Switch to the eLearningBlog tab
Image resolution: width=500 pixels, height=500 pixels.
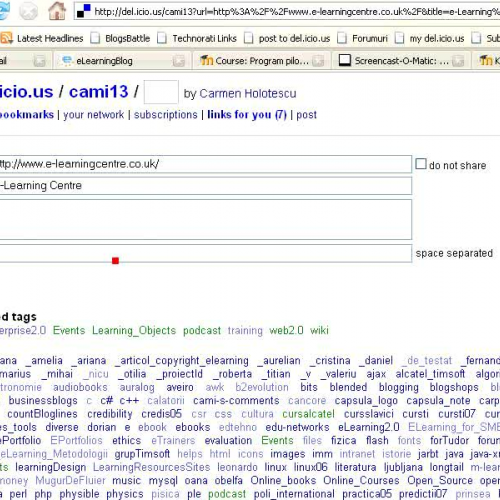pyautogui.click(x=121, y=61)
